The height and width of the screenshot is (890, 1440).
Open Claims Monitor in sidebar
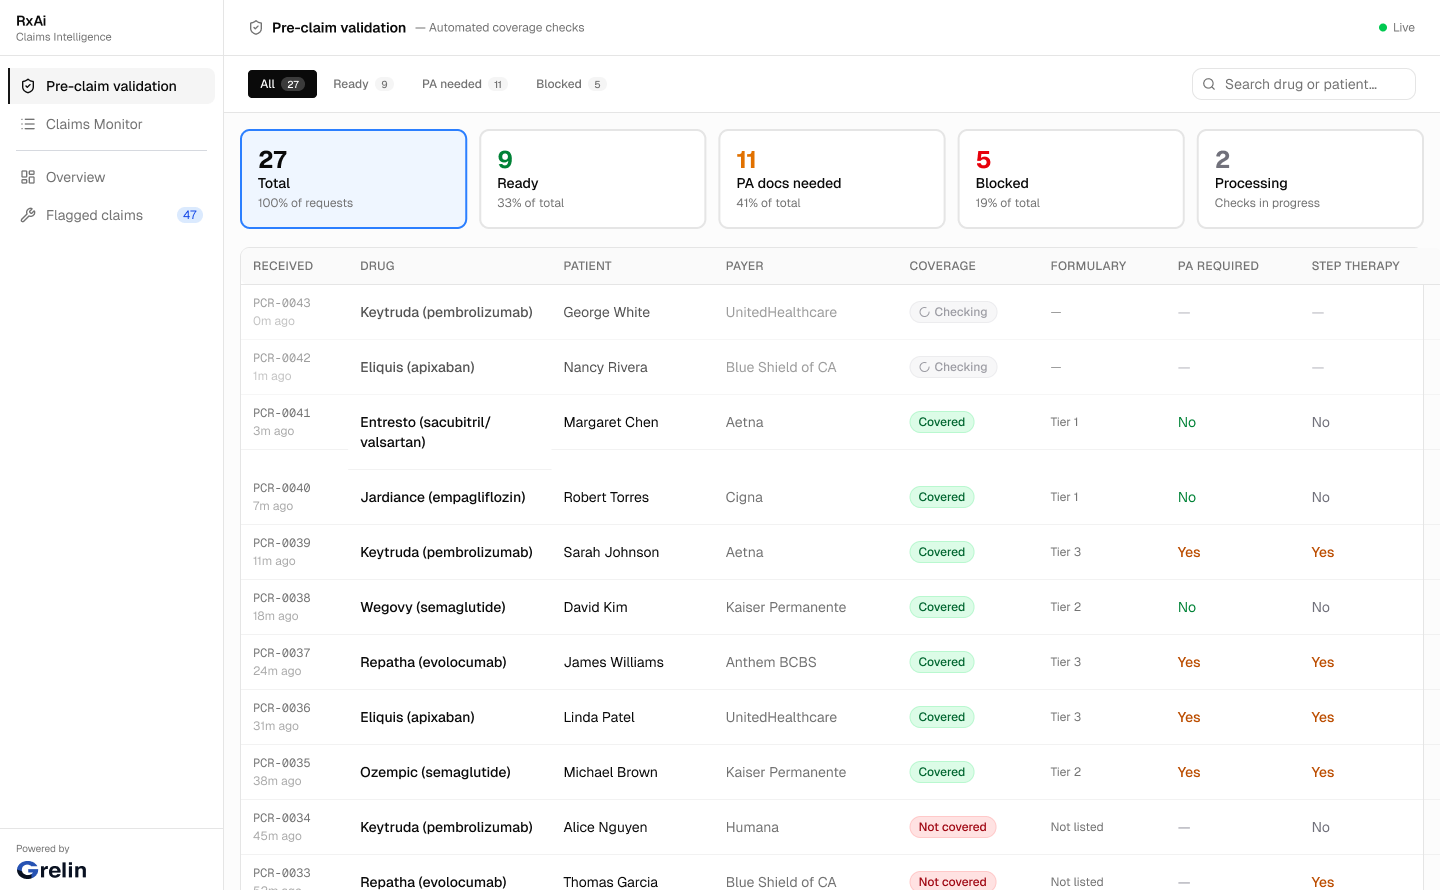pyautogui.click(x=112, y=124)
